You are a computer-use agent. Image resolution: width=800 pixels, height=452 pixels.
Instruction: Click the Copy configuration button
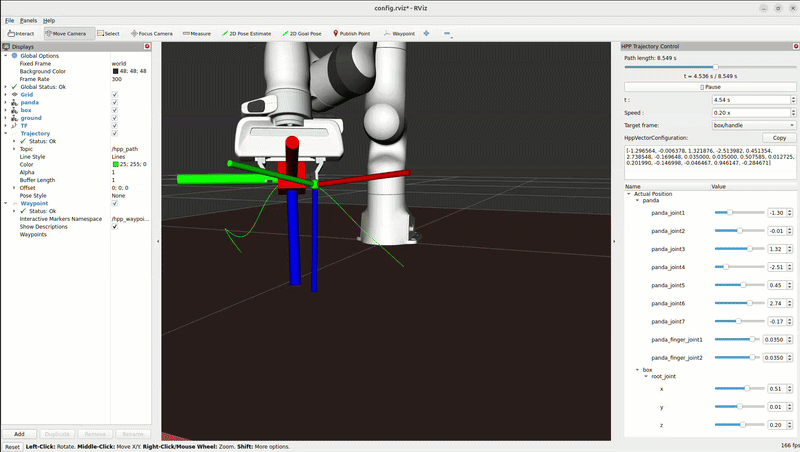point(779,138)
